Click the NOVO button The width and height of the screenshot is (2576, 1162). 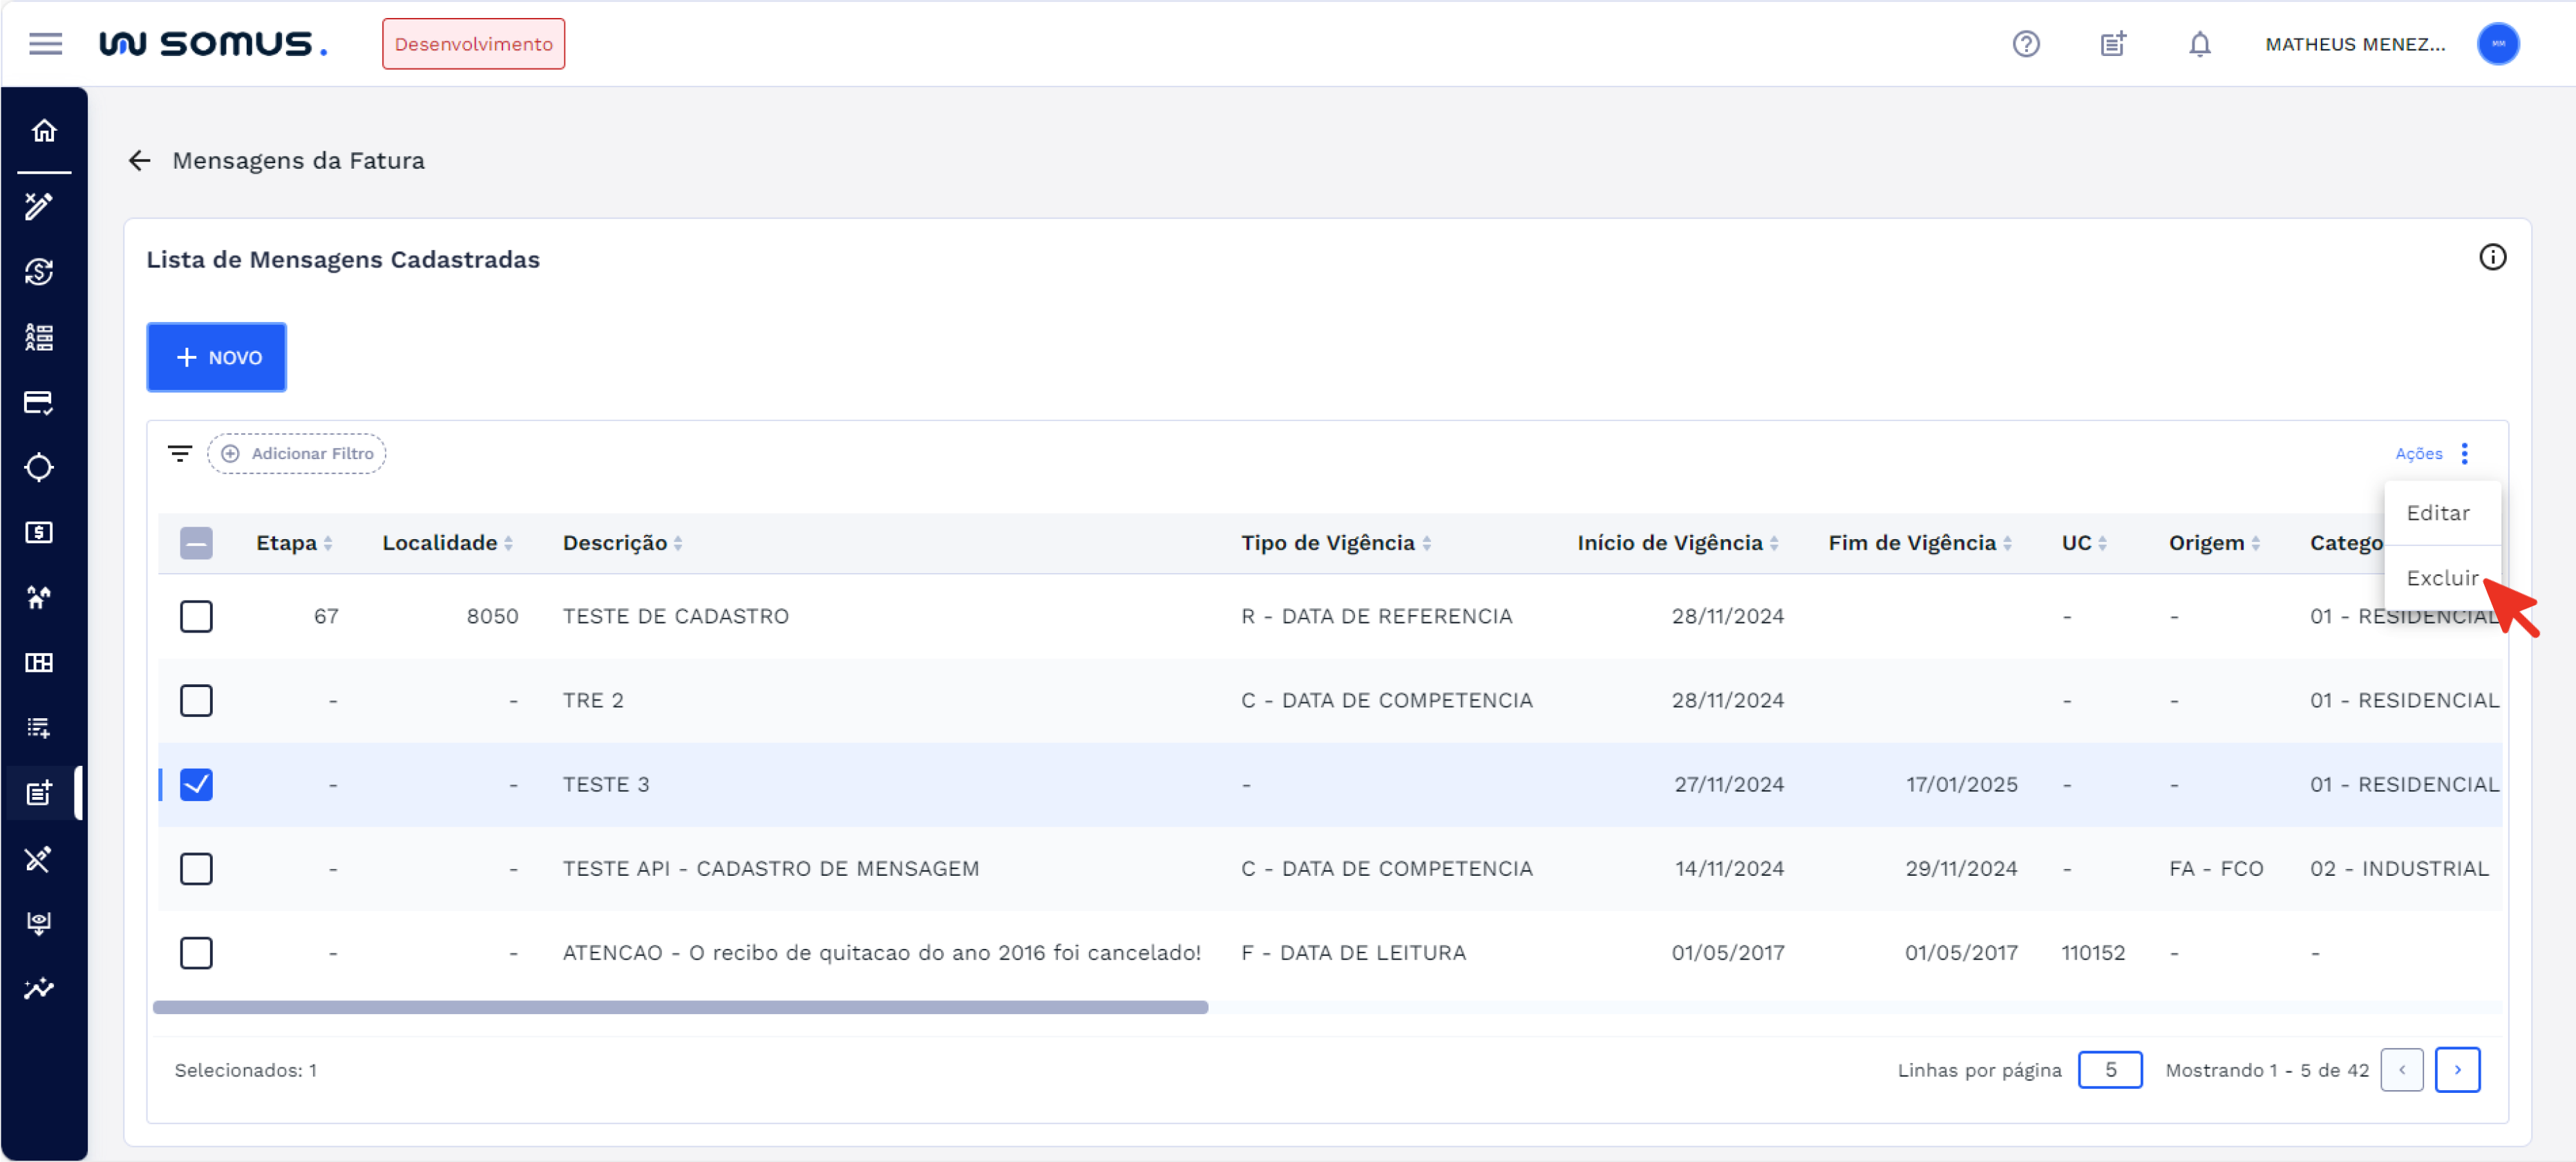[216, 357]
